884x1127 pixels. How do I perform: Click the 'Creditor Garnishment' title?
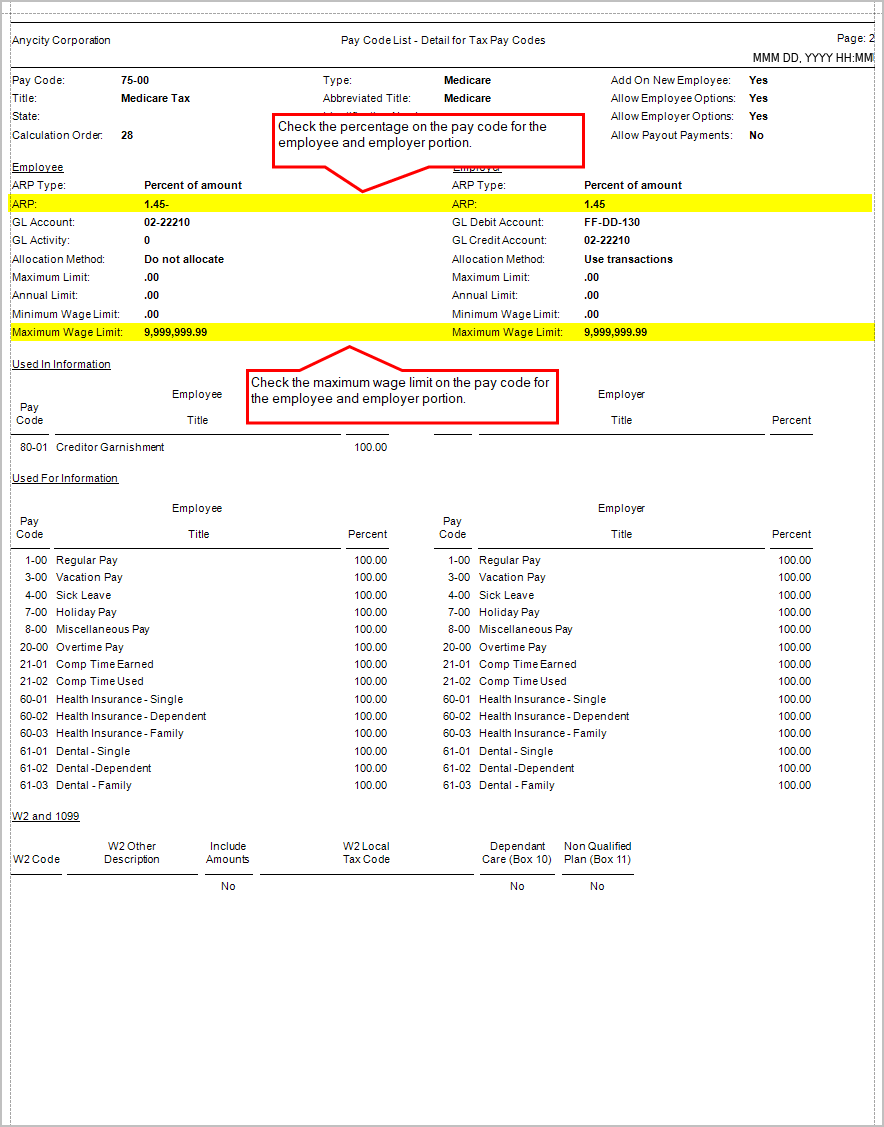pos(110,447)
